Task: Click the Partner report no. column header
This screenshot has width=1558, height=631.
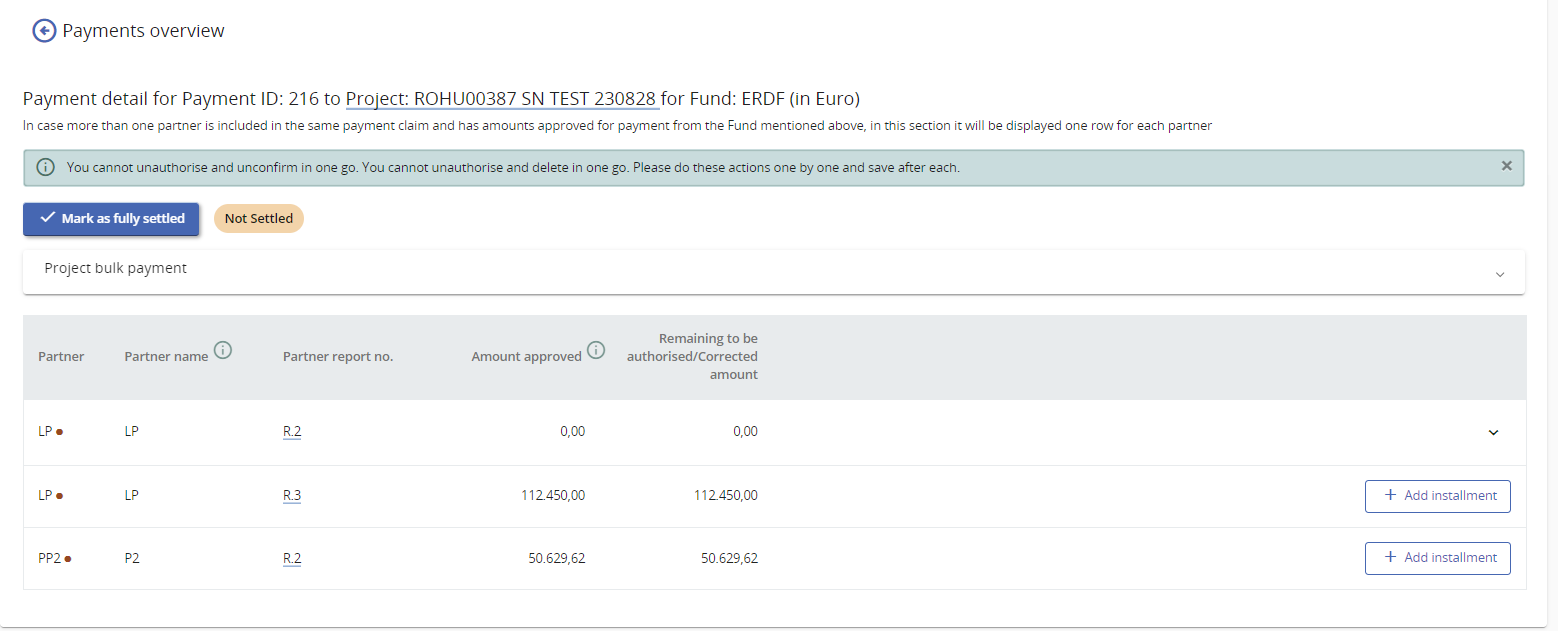Action: (x=338, y=357)
